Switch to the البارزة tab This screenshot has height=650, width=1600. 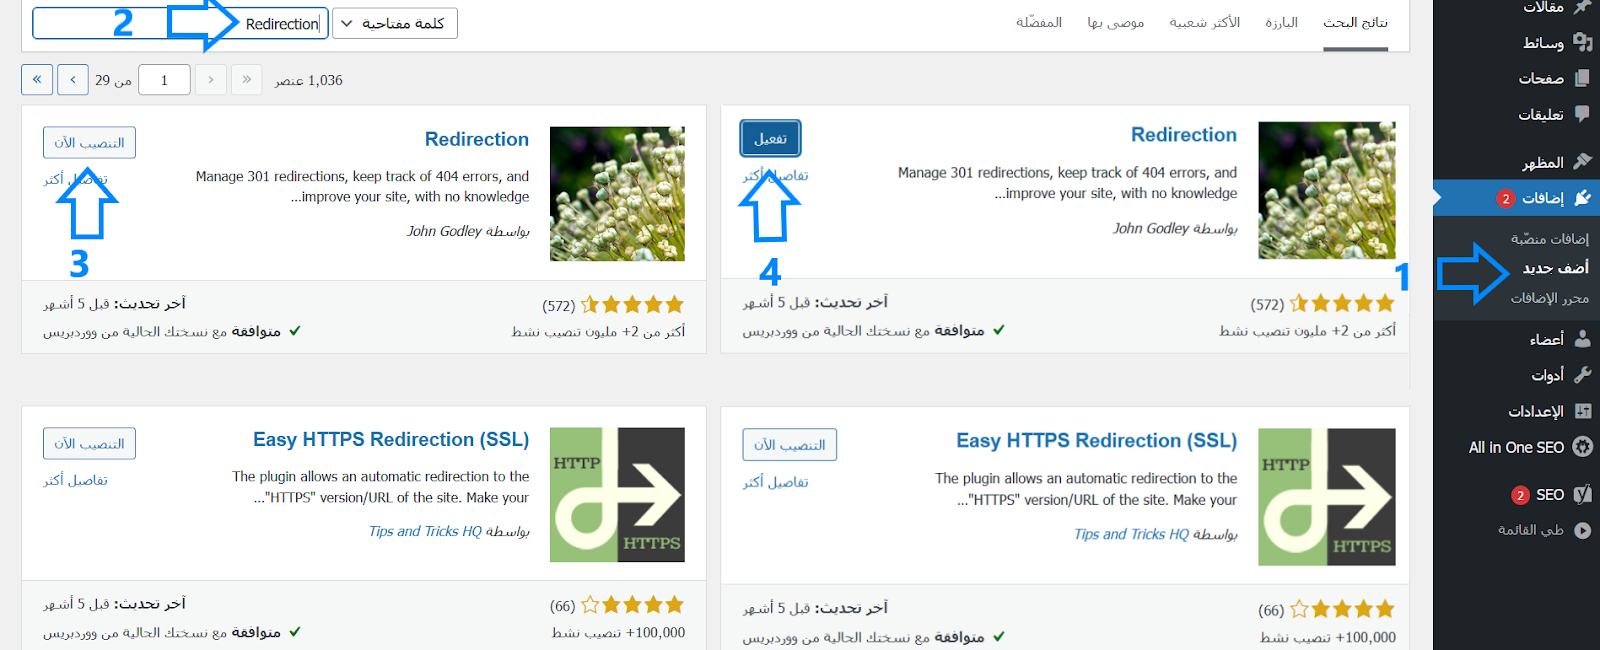1281,23
